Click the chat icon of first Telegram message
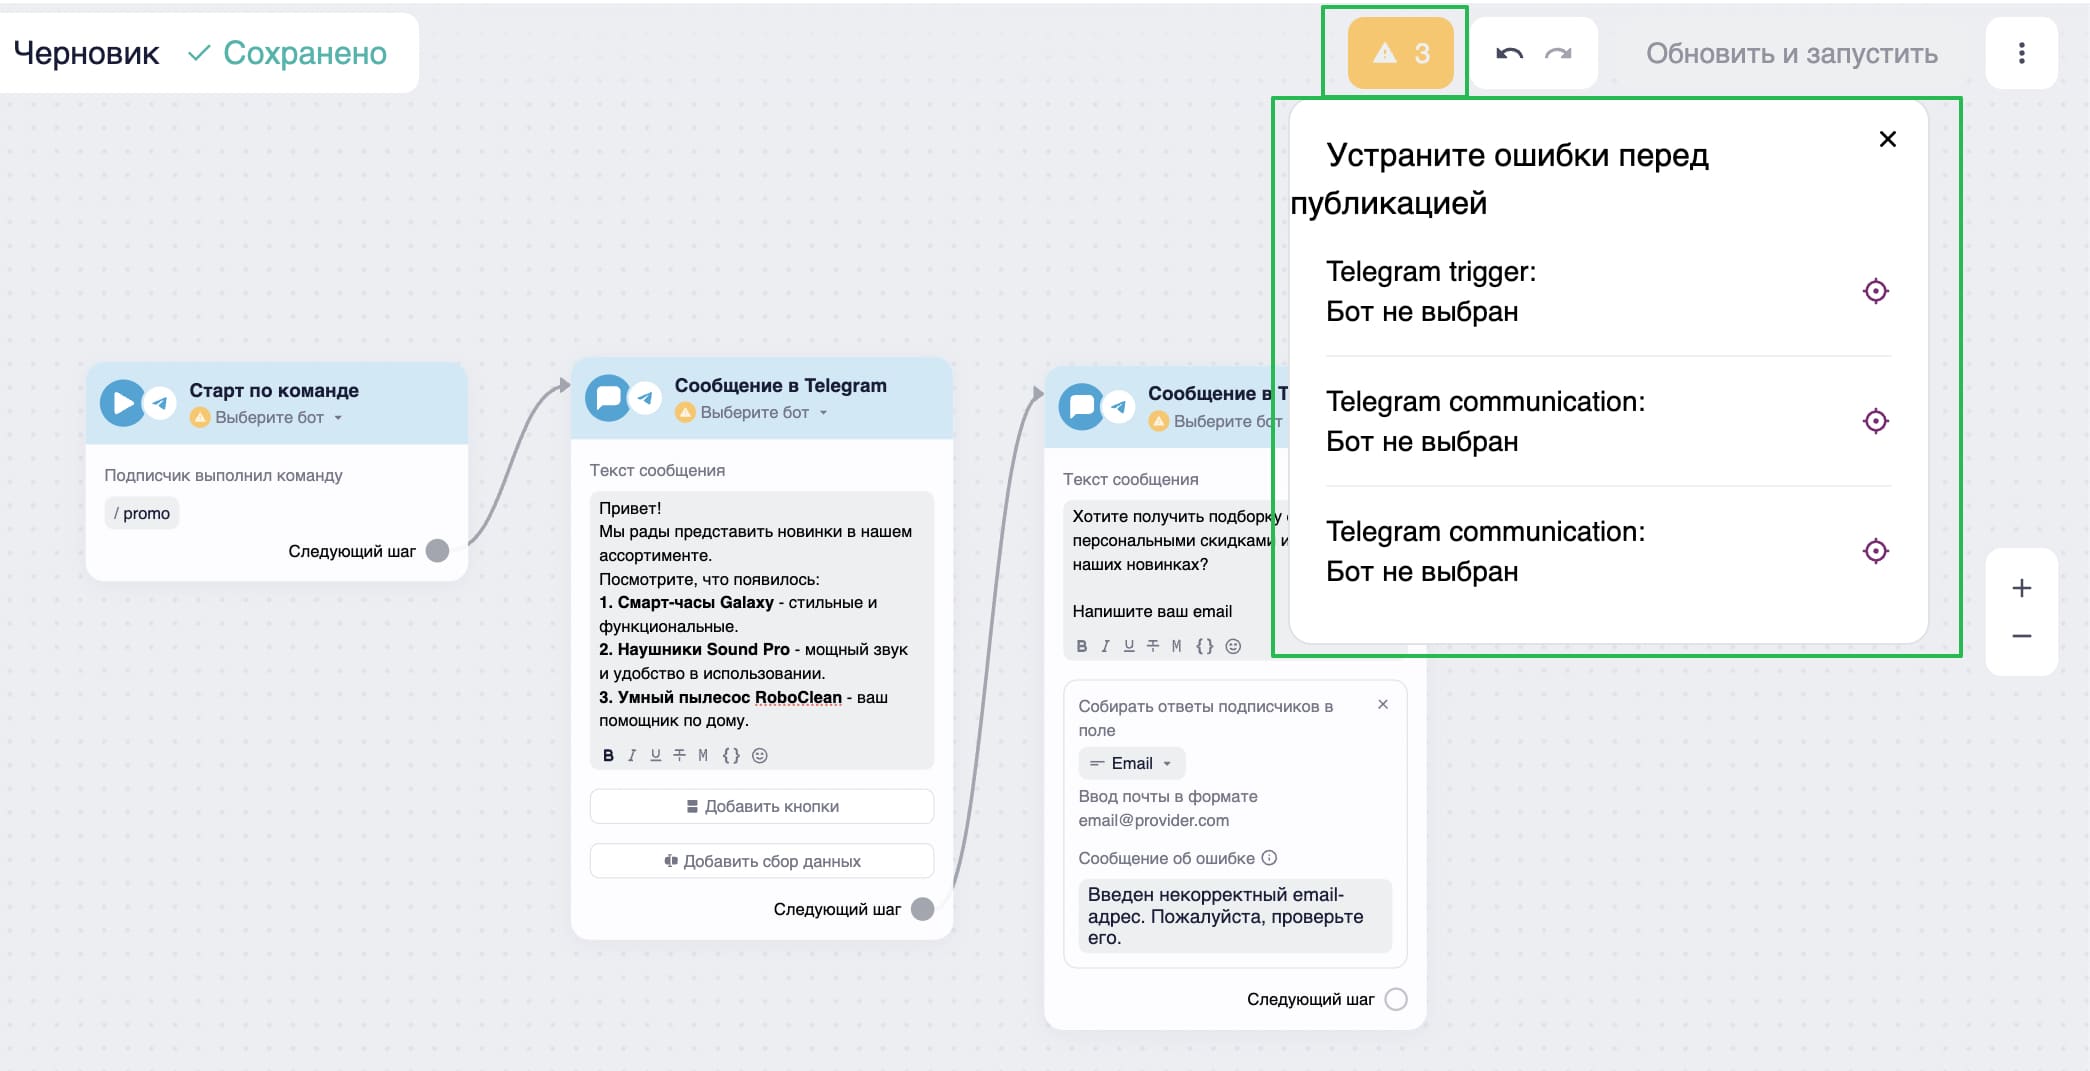 tap(607, 398)
